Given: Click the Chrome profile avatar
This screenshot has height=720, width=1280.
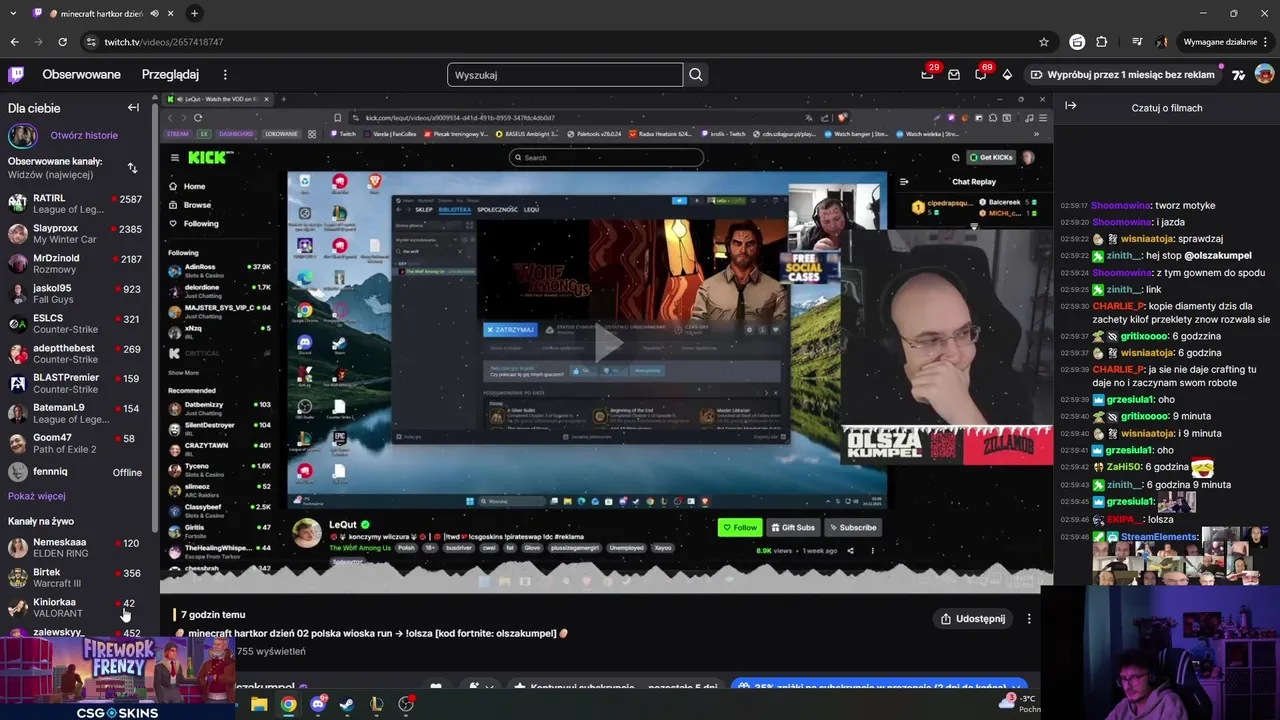Looking at the screenshot, I should click(1162, 42).
